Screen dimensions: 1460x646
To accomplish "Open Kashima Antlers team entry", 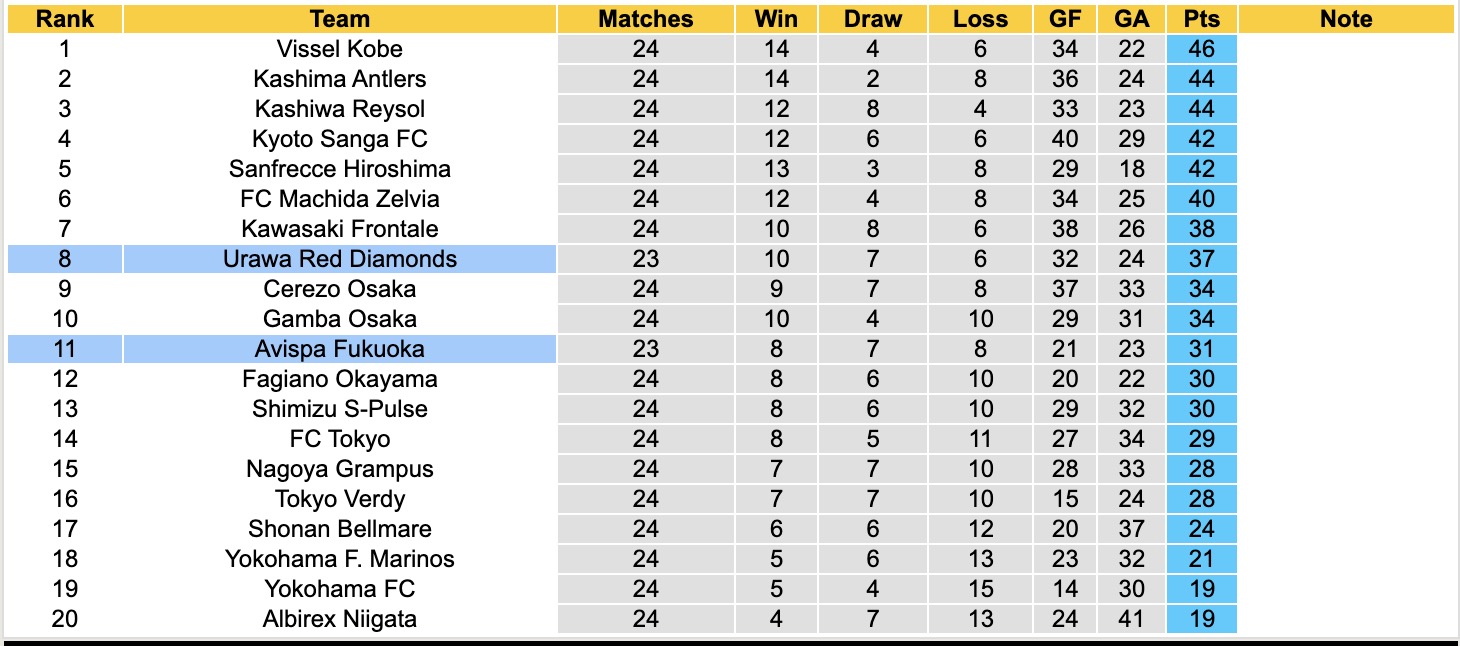I will [340, 79].
